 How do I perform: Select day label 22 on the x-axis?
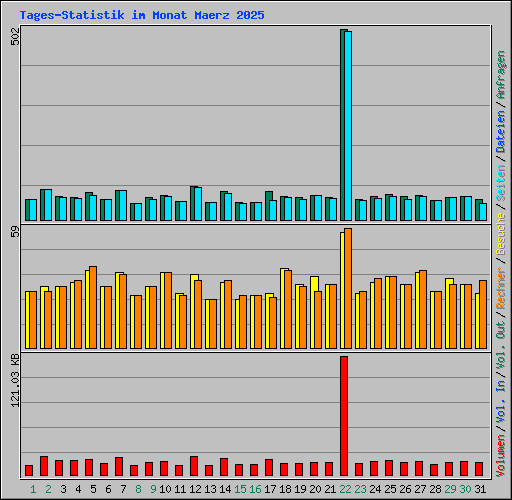tap(345, 489)
